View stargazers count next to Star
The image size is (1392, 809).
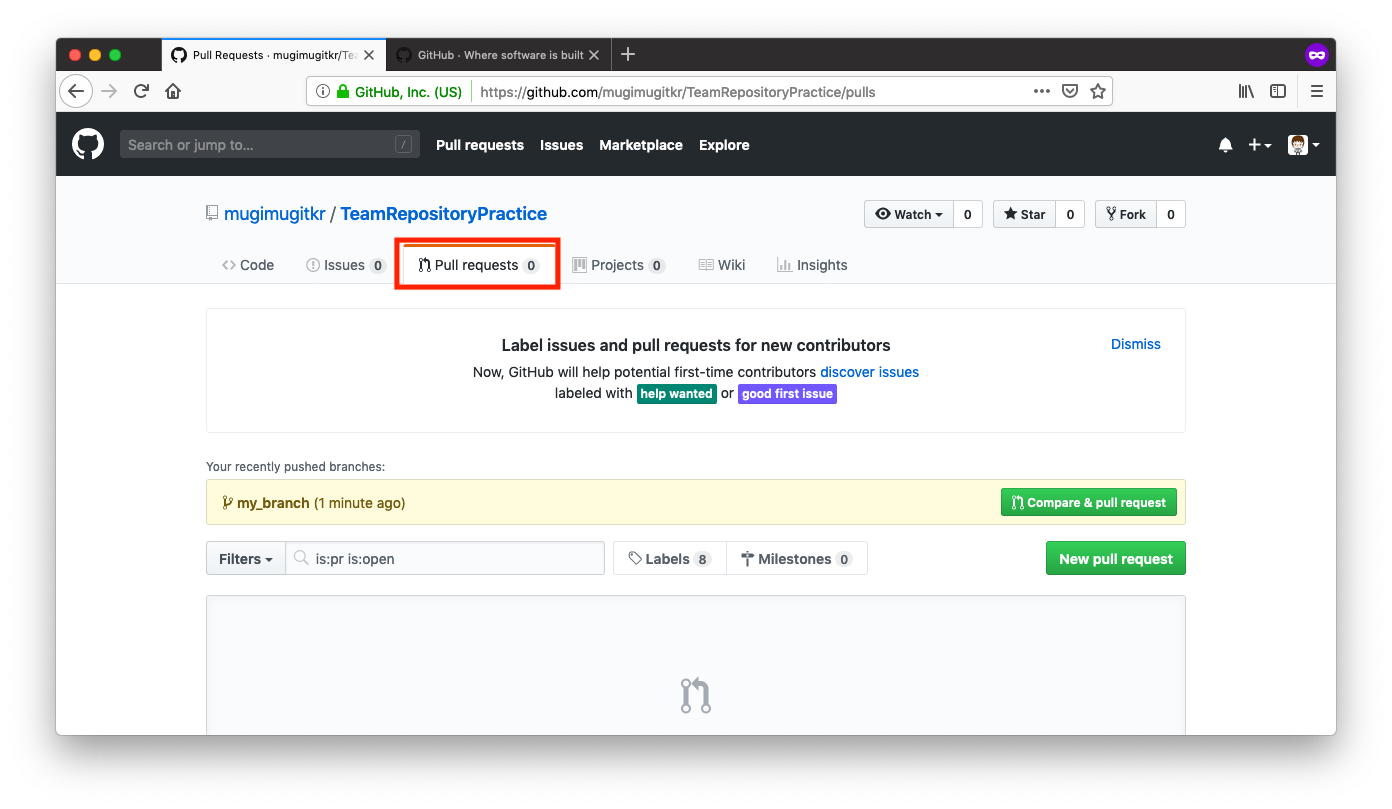click(1070, 214)
